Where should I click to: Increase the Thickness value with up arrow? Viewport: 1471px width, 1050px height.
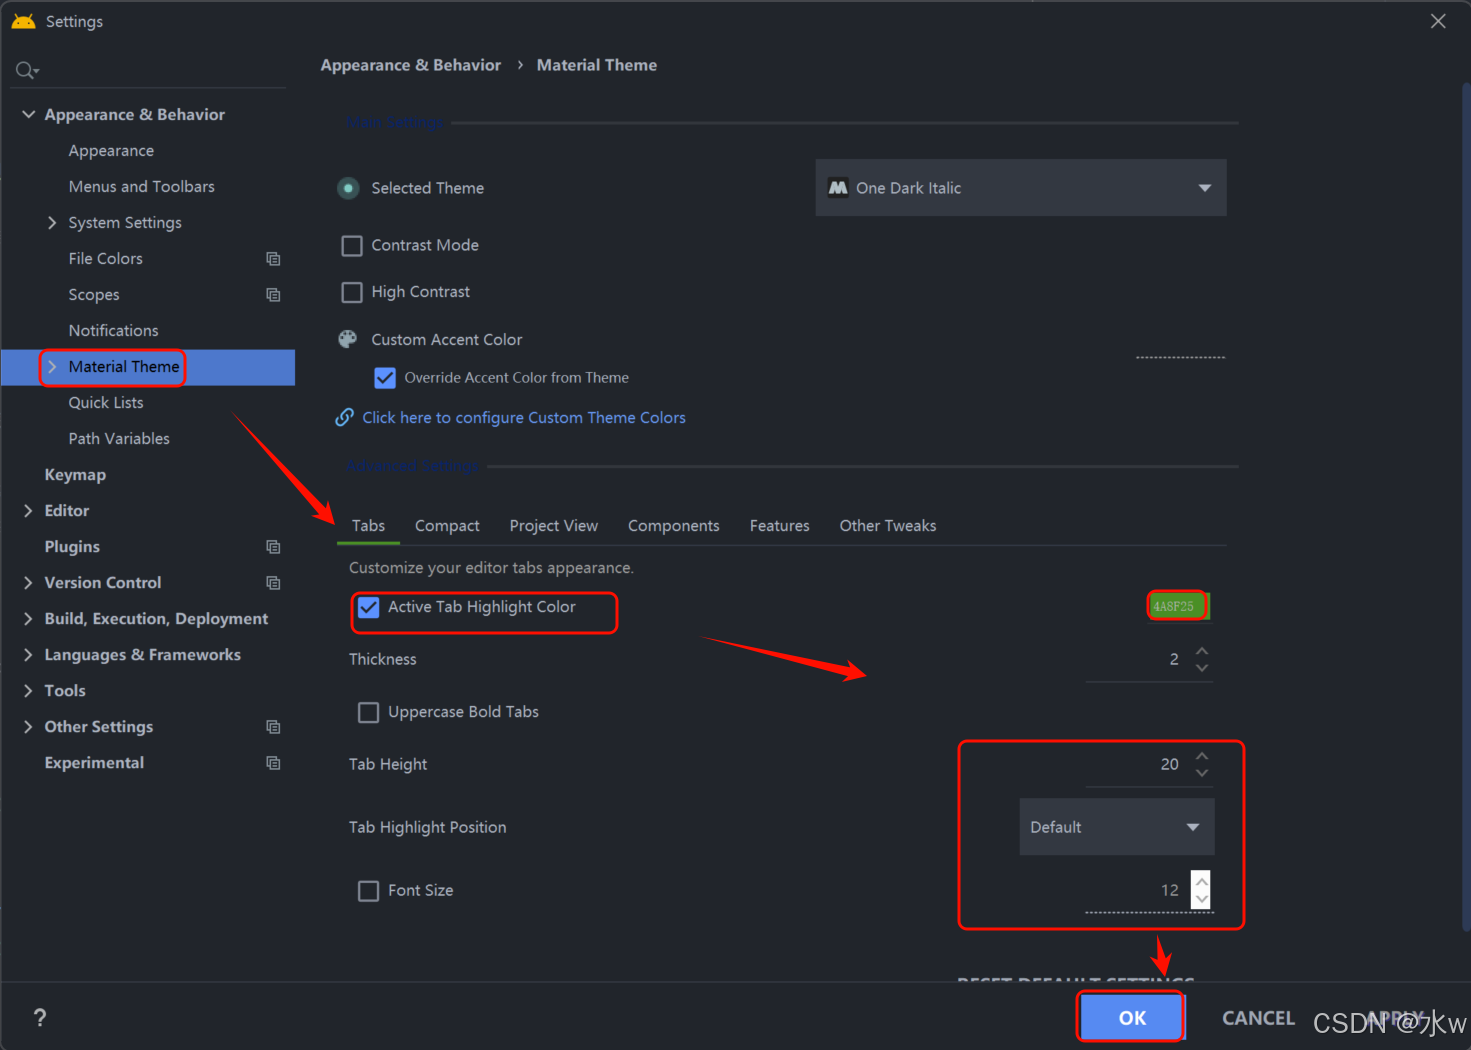click(1202, 651)
